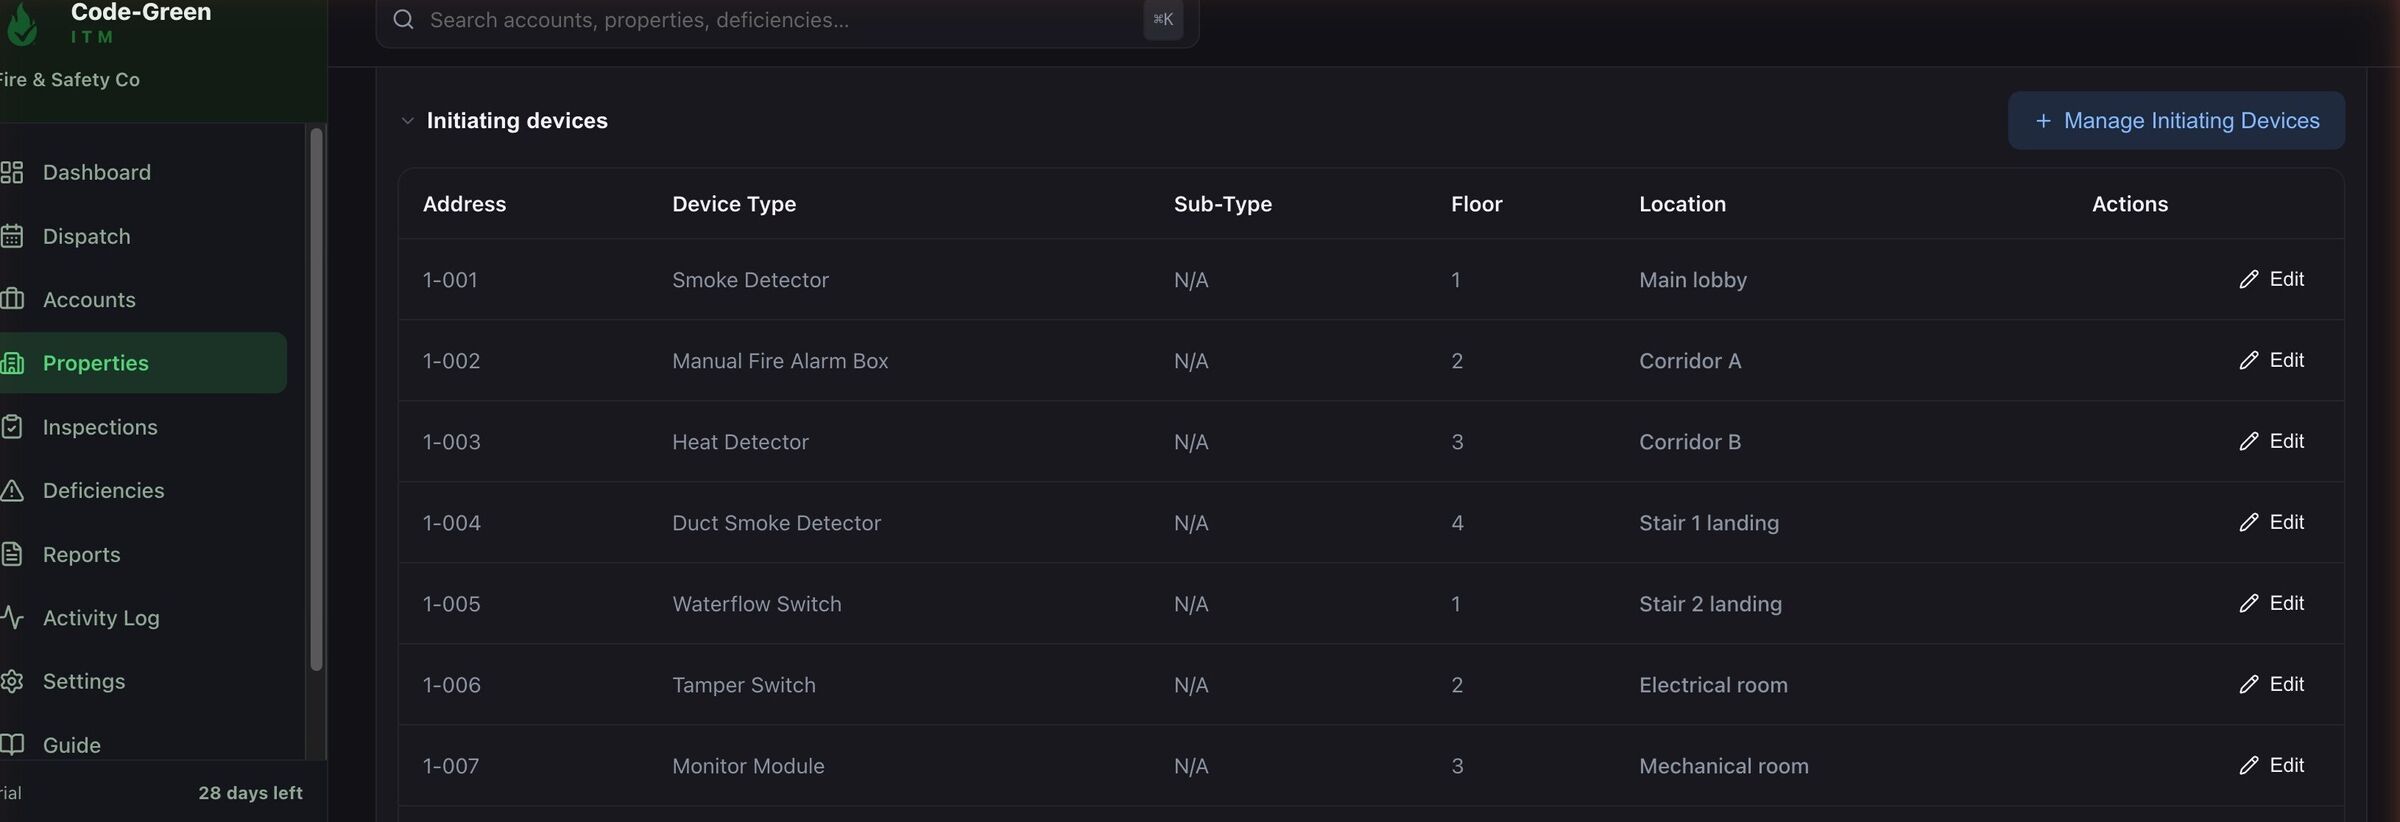
Task: Click the "28 days left" trial text
Action: click(250, 793)
